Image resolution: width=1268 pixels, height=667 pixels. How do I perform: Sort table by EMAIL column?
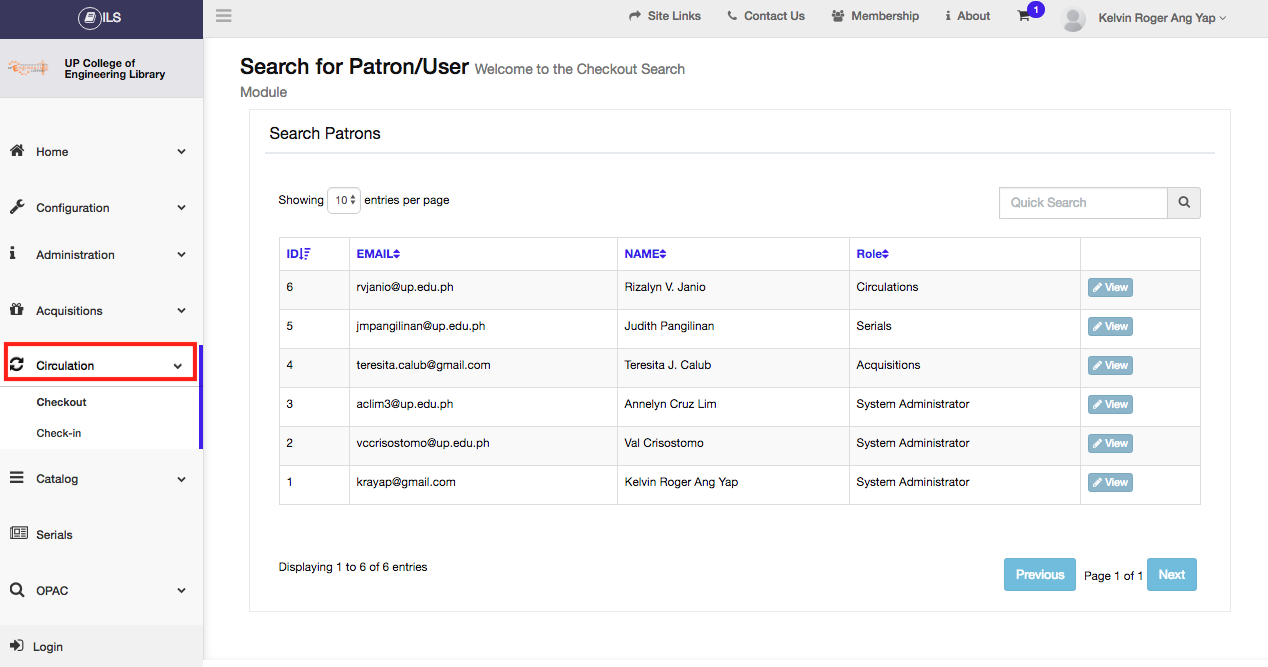[x=378, y=254]
